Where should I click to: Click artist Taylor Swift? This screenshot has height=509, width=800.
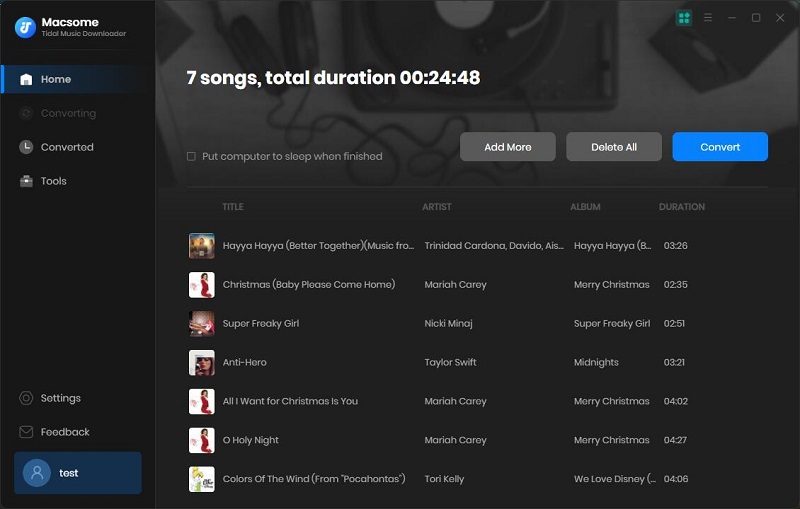pyautogui.click(x=451, y=362)
